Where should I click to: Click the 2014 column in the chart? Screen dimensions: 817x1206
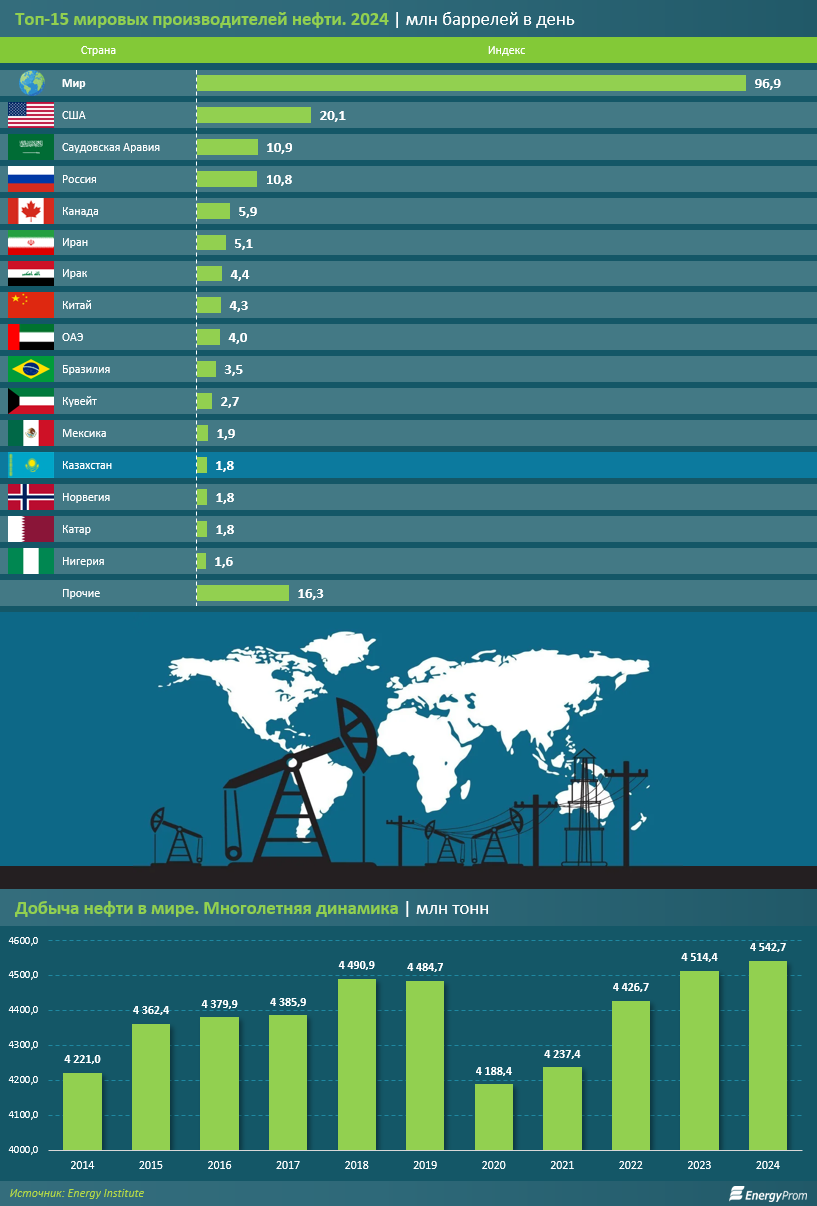[x=82, y=1112]
